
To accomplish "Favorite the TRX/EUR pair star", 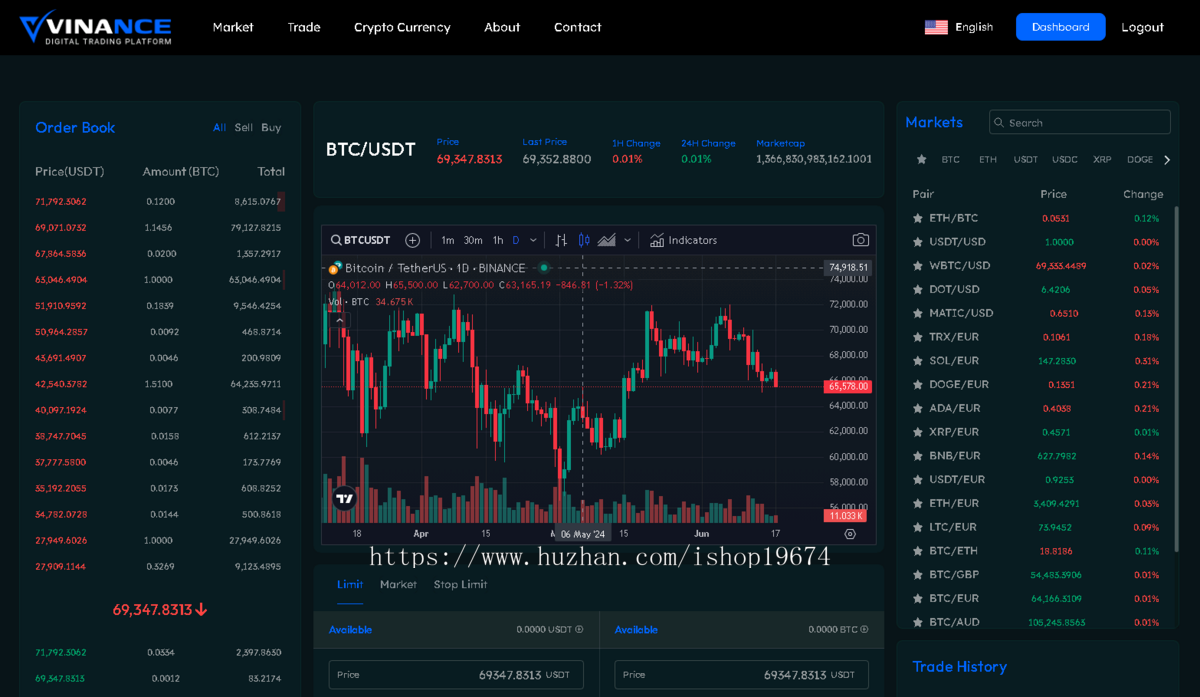I will tap(918, 337).
